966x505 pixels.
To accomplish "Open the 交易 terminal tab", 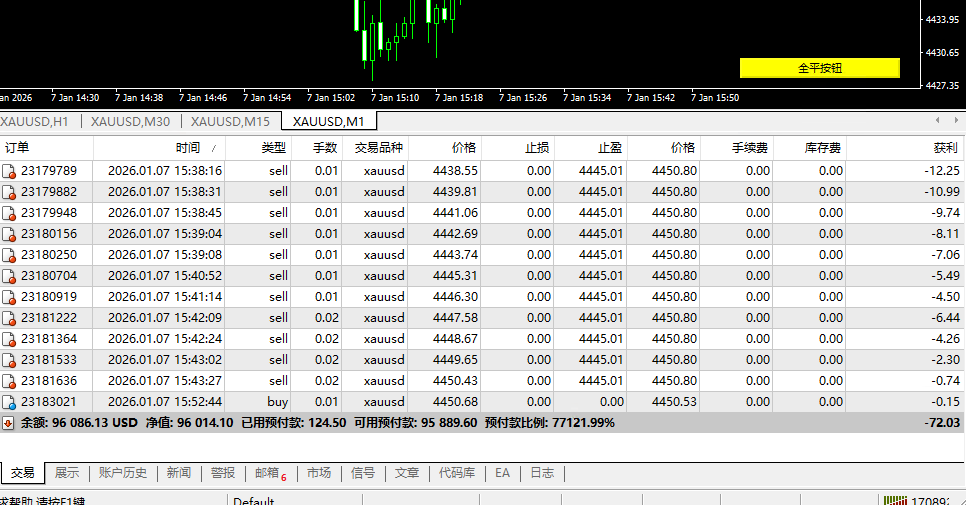I will (23, 472).
